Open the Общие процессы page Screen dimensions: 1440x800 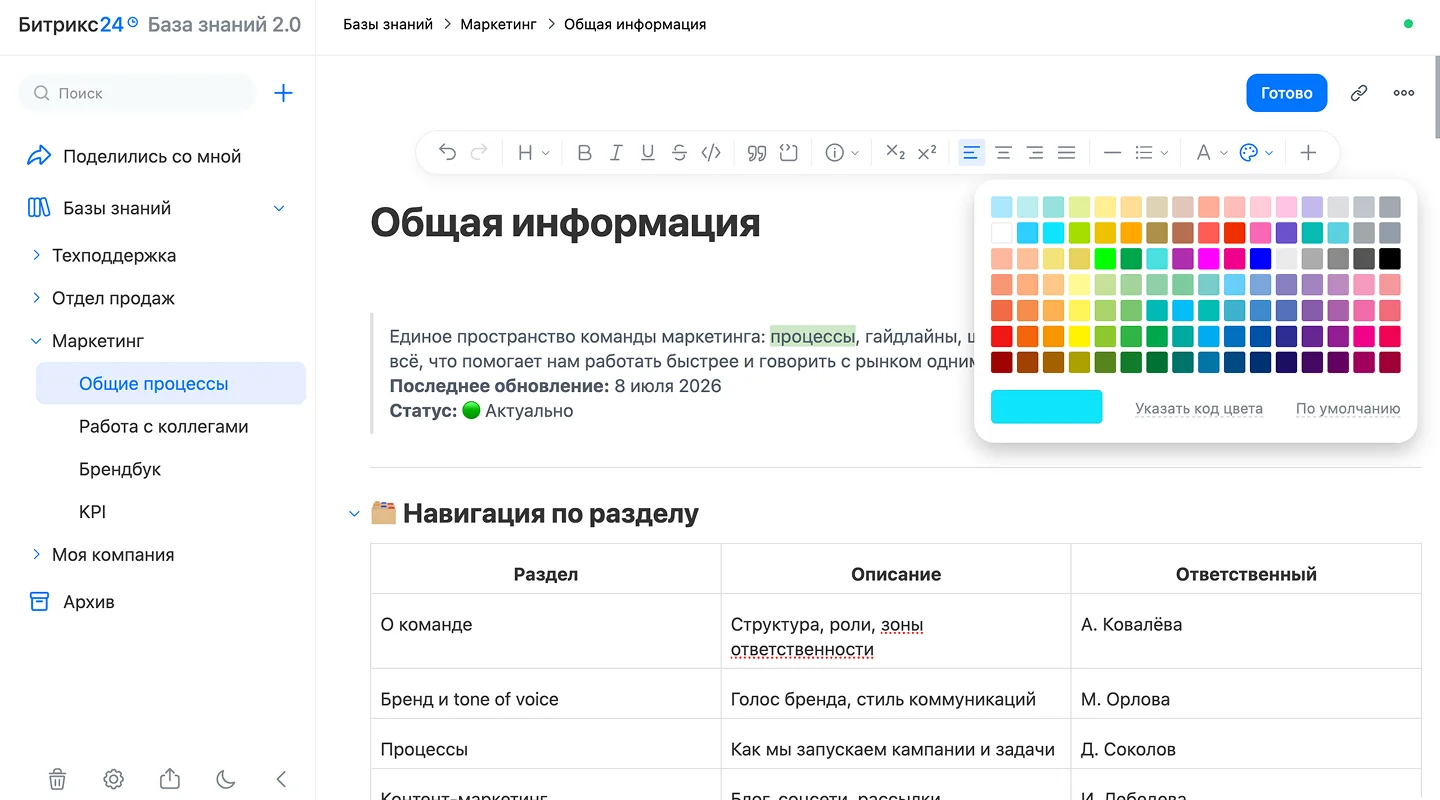pos(171,383)
